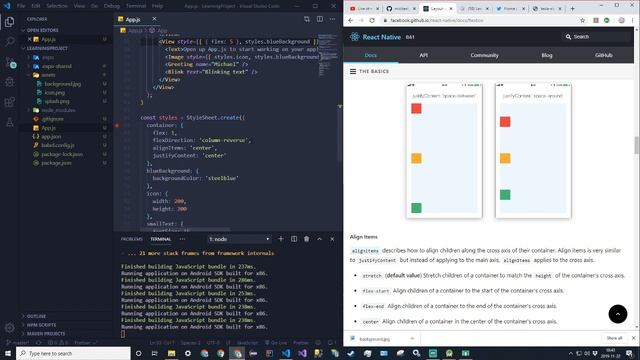Open the Source Control view in activity bar
Image resolution: width=640 pixels, height=360 pixels.
(x=10, y=62)
